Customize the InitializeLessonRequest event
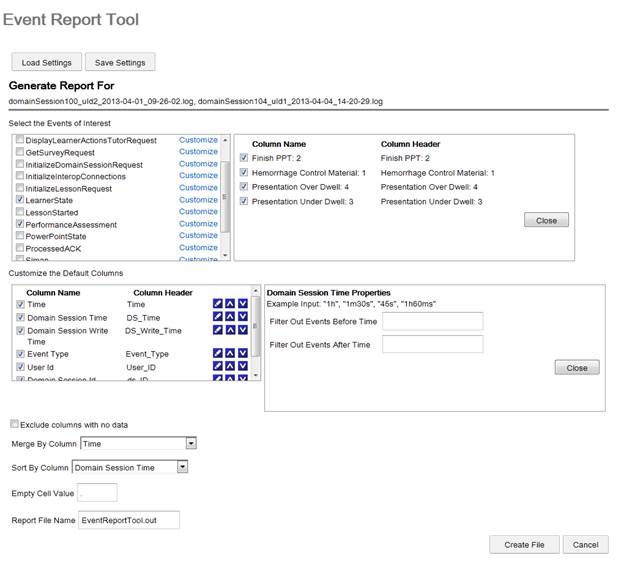 point(198,187)
